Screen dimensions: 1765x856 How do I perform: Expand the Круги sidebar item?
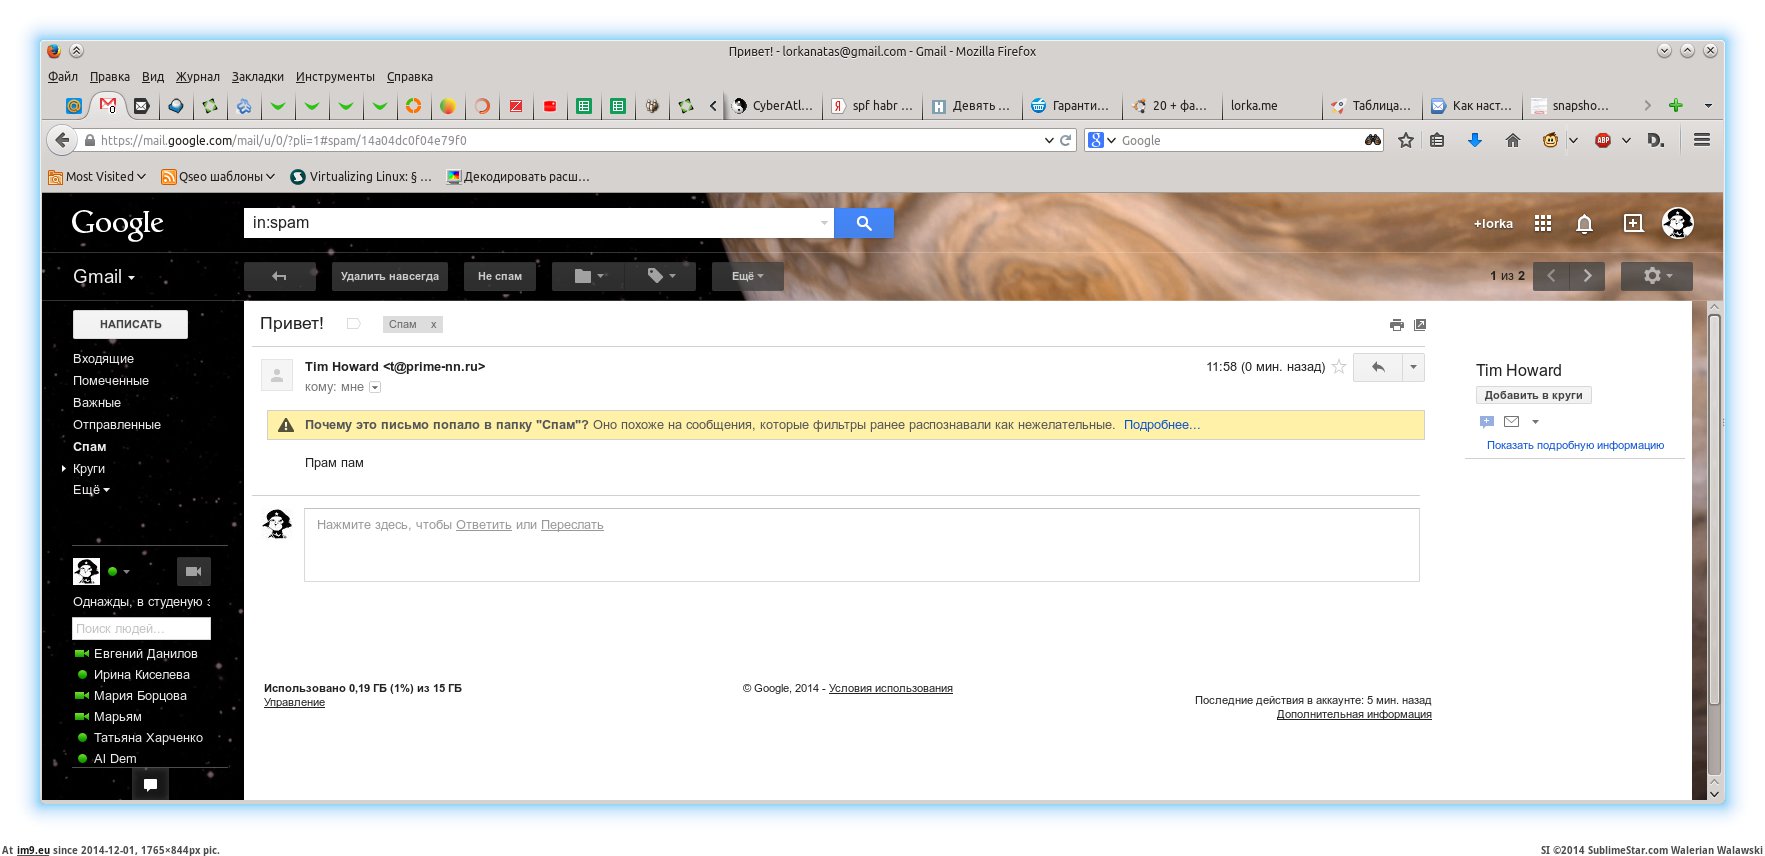point(64,468)
